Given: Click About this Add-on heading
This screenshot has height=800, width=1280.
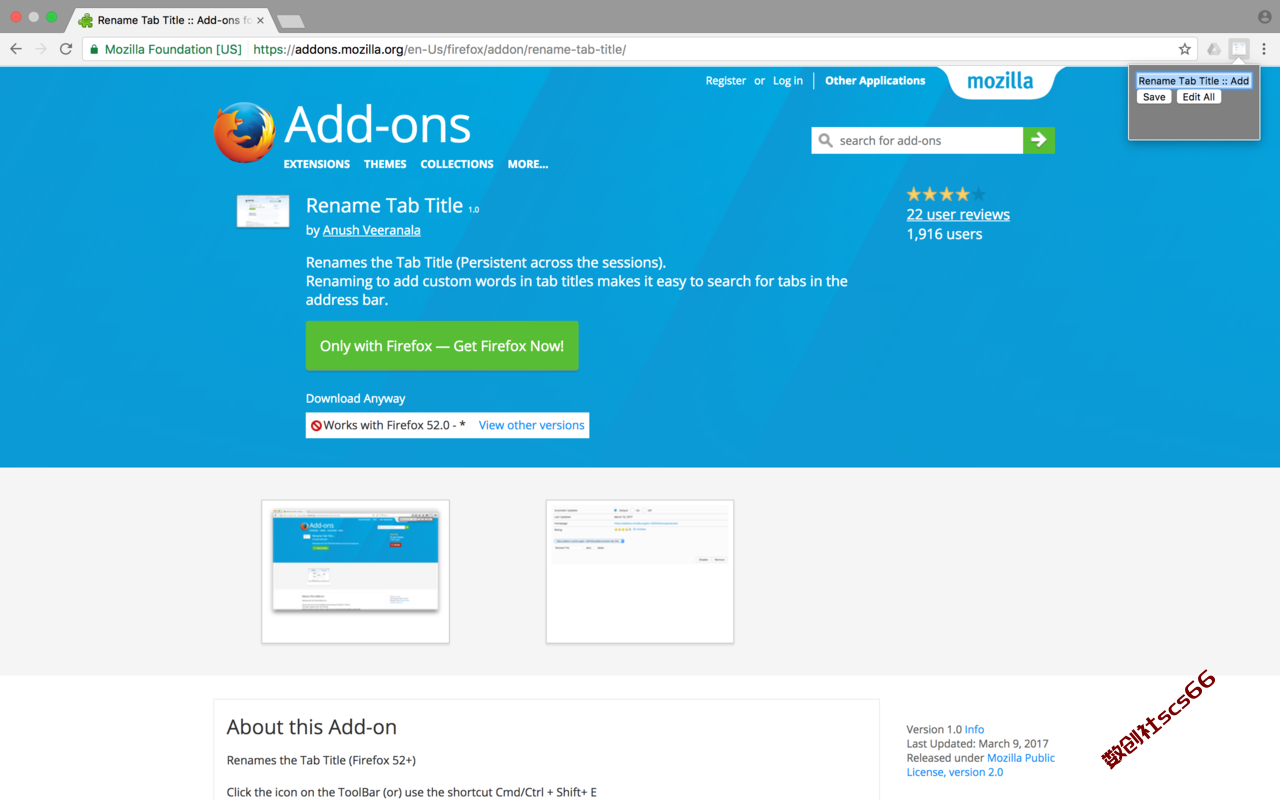Looking at the screenshot, I should 312,727.
